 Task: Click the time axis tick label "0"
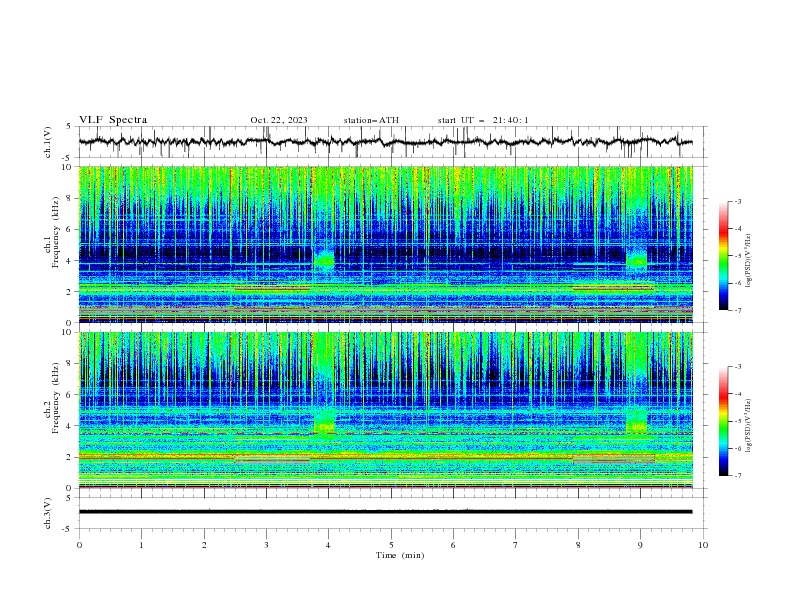[79, 545]
